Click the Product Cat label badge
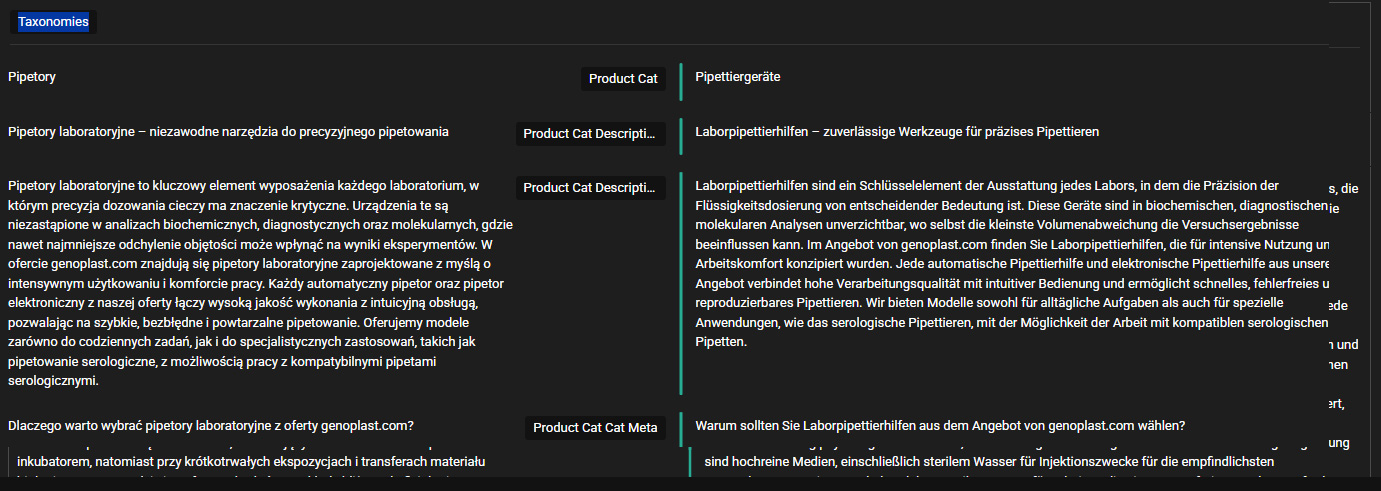Image resolution: width=1381 pixels, height=491 pixels. click(622, 79)
